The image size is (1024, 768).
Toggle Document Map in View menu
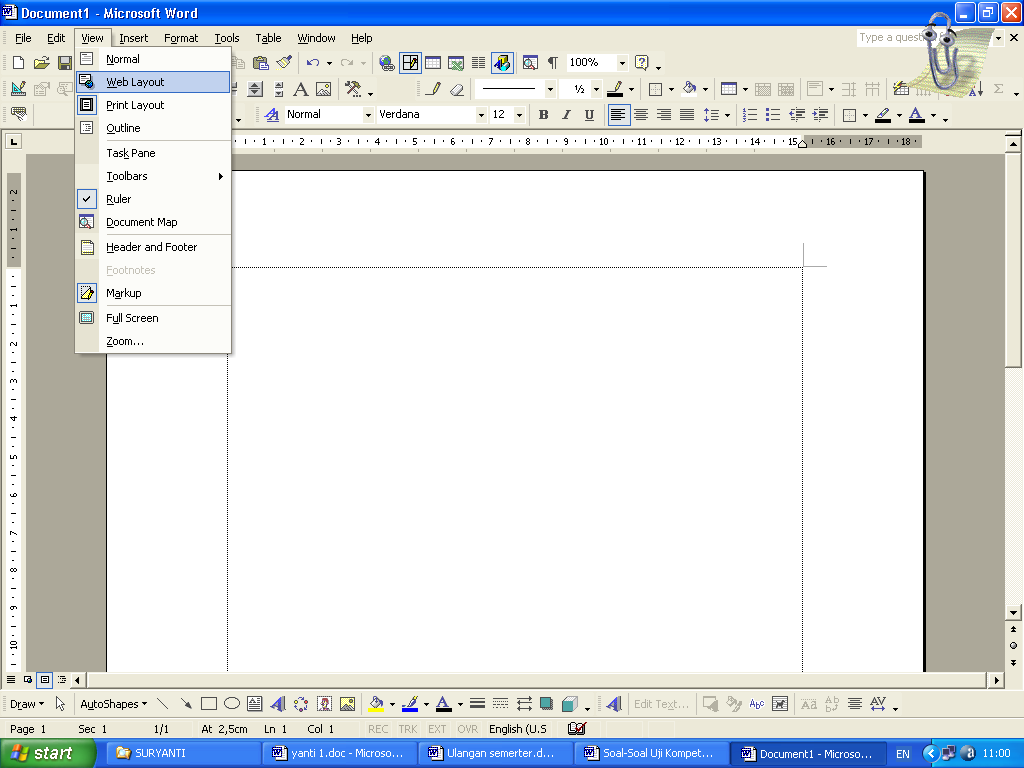[x=153, y=222]
